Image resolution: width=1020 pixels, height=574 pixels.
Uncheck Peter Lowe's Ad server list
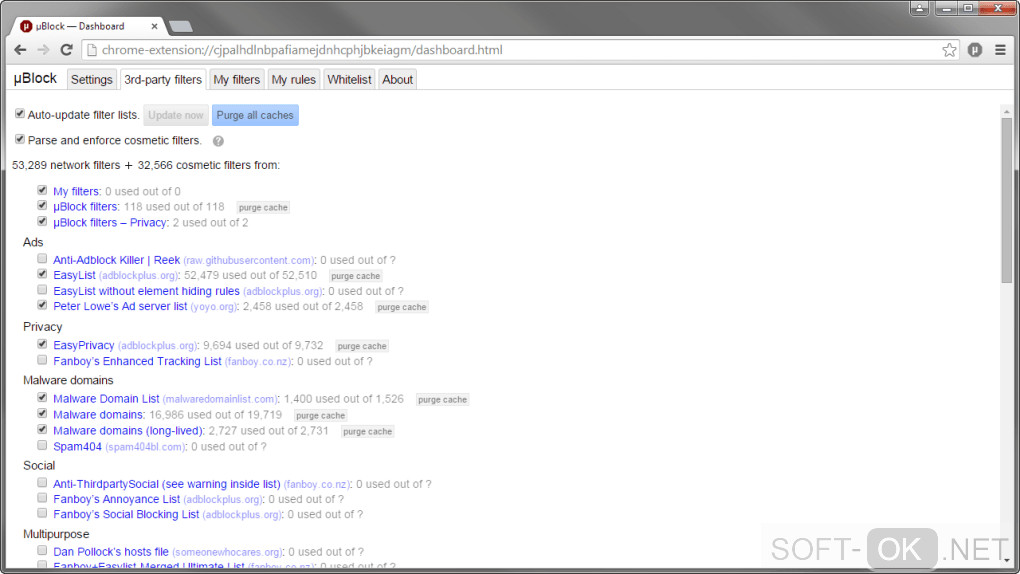point(42,305)
